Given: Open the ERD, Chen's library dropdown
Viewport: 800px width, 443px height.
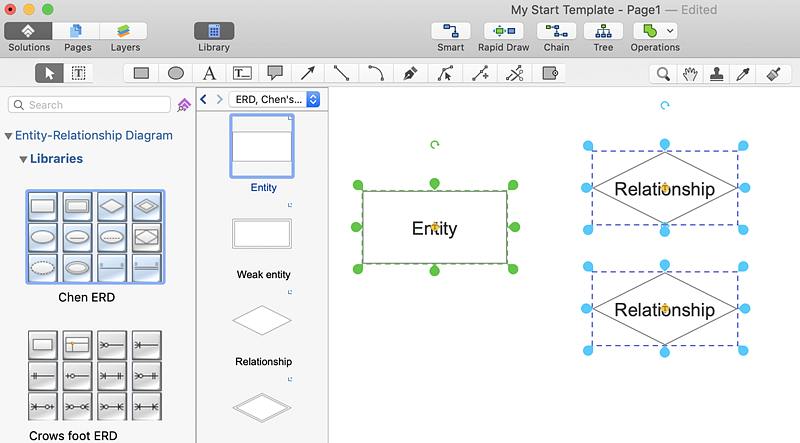Looking at the screenshot, I should (274, 99).
